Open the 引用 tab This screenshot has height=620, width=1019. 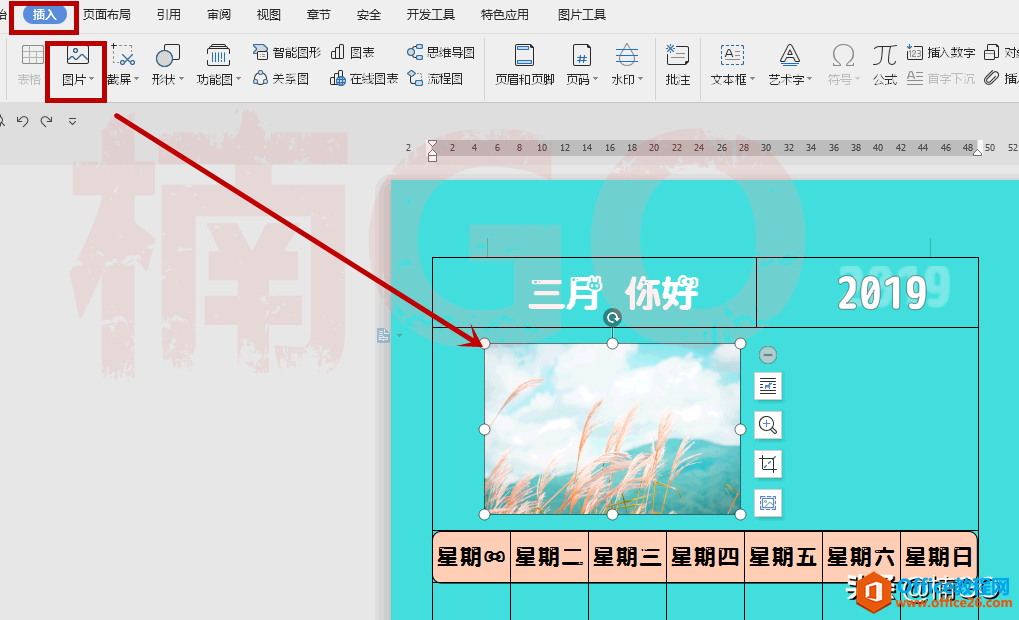tap(169, 15)
